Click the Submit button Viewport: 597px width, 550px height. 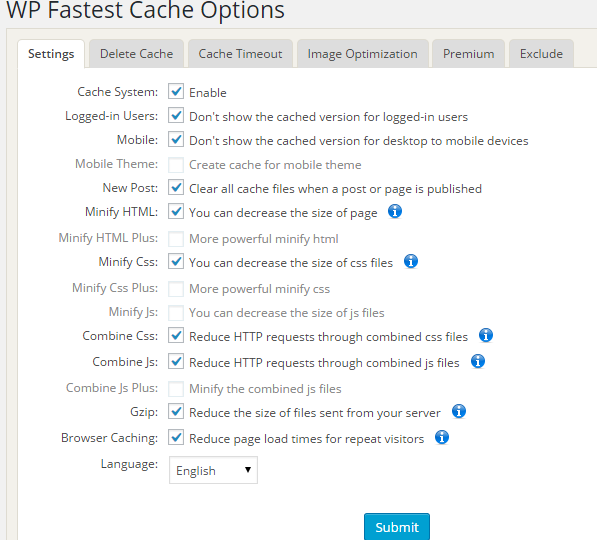(397, 527)
